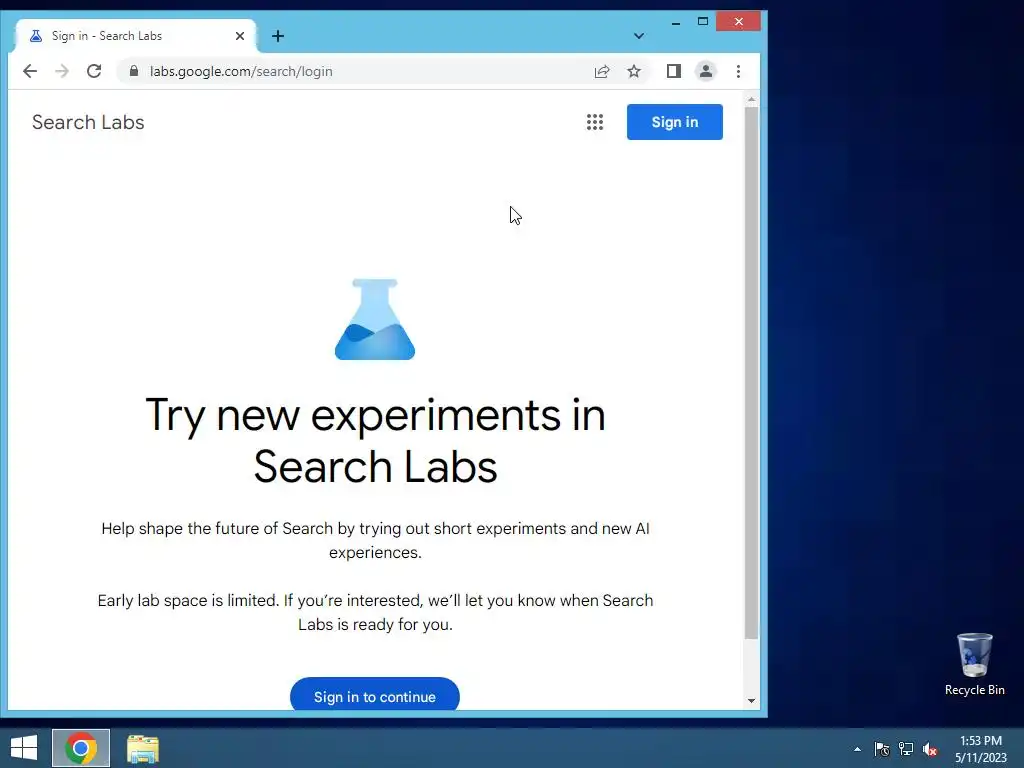Click the 'Help shape the future of Search' paragraph
Screen dimensions: 1024x768
[376, 540]
